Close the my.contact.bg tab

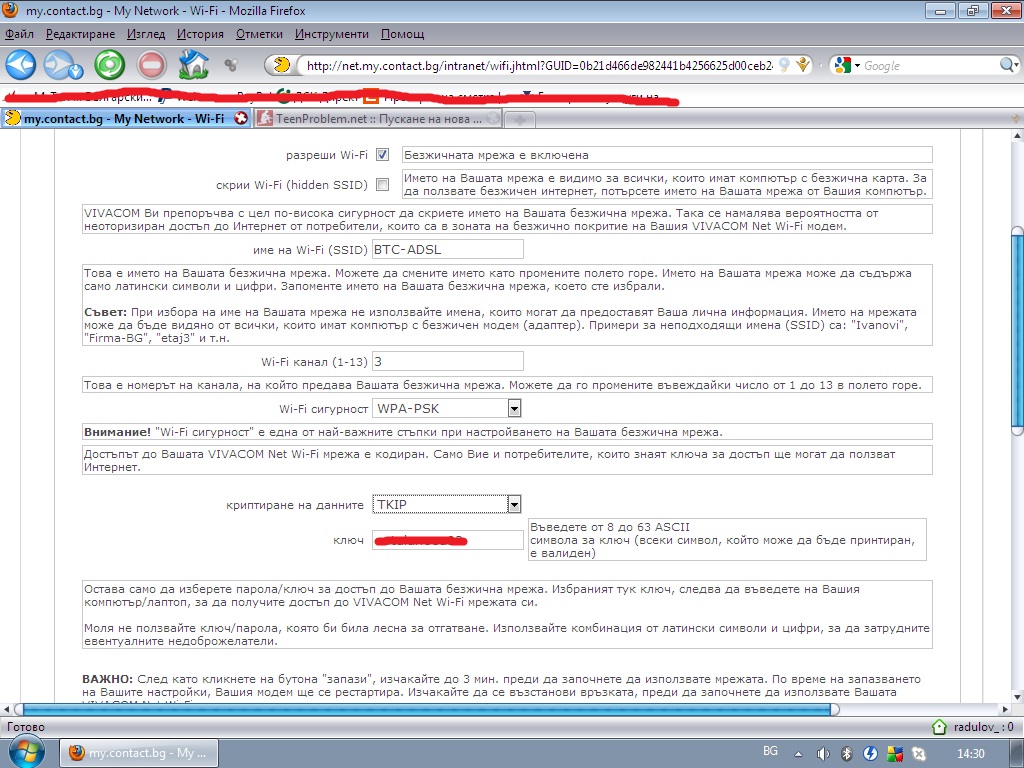[x=241, y=118]
